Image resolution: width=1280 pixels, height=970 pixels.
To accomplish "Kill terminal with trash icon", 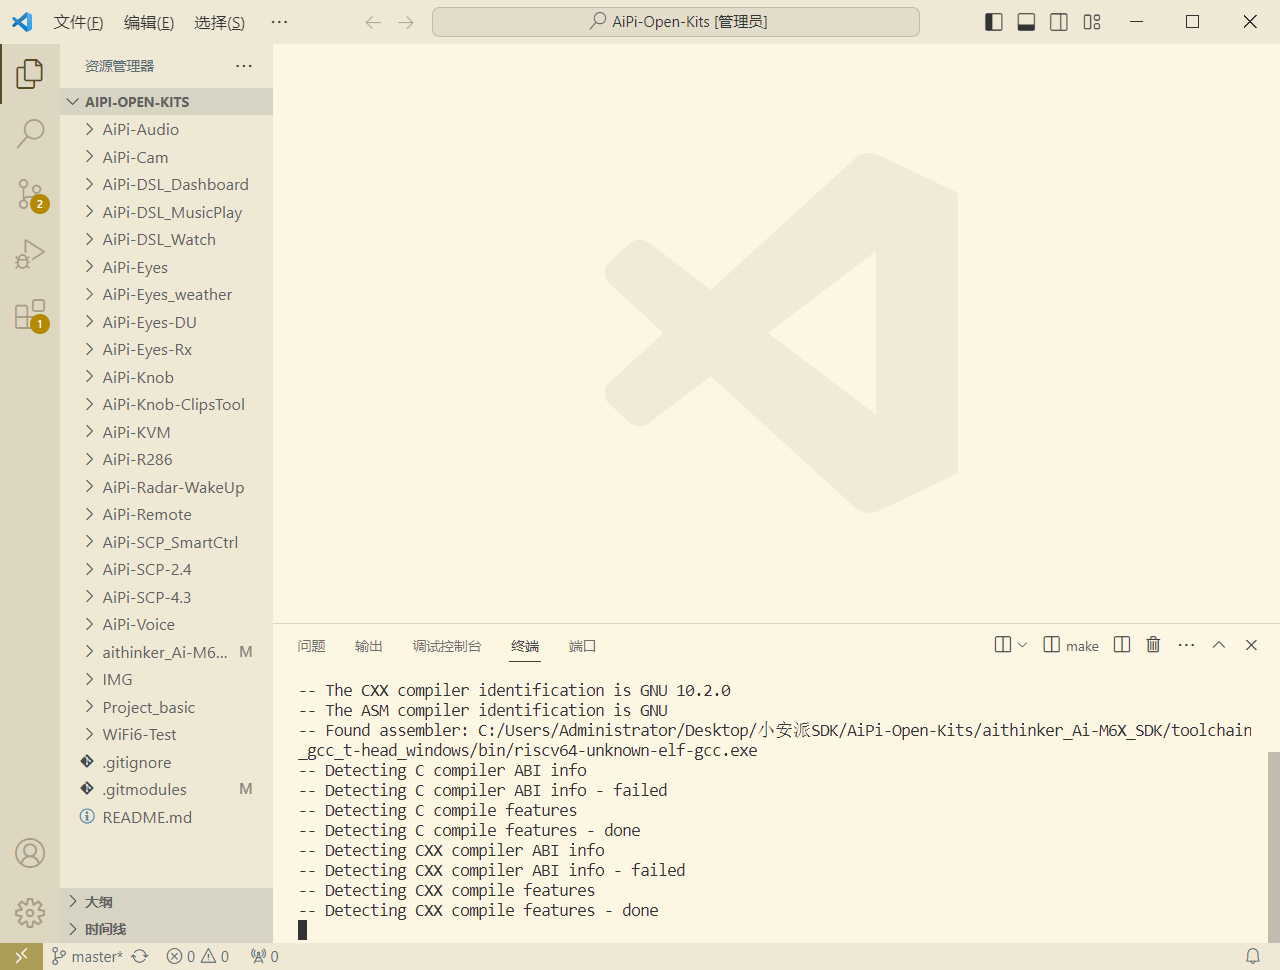I will (x=1153, y=645).
